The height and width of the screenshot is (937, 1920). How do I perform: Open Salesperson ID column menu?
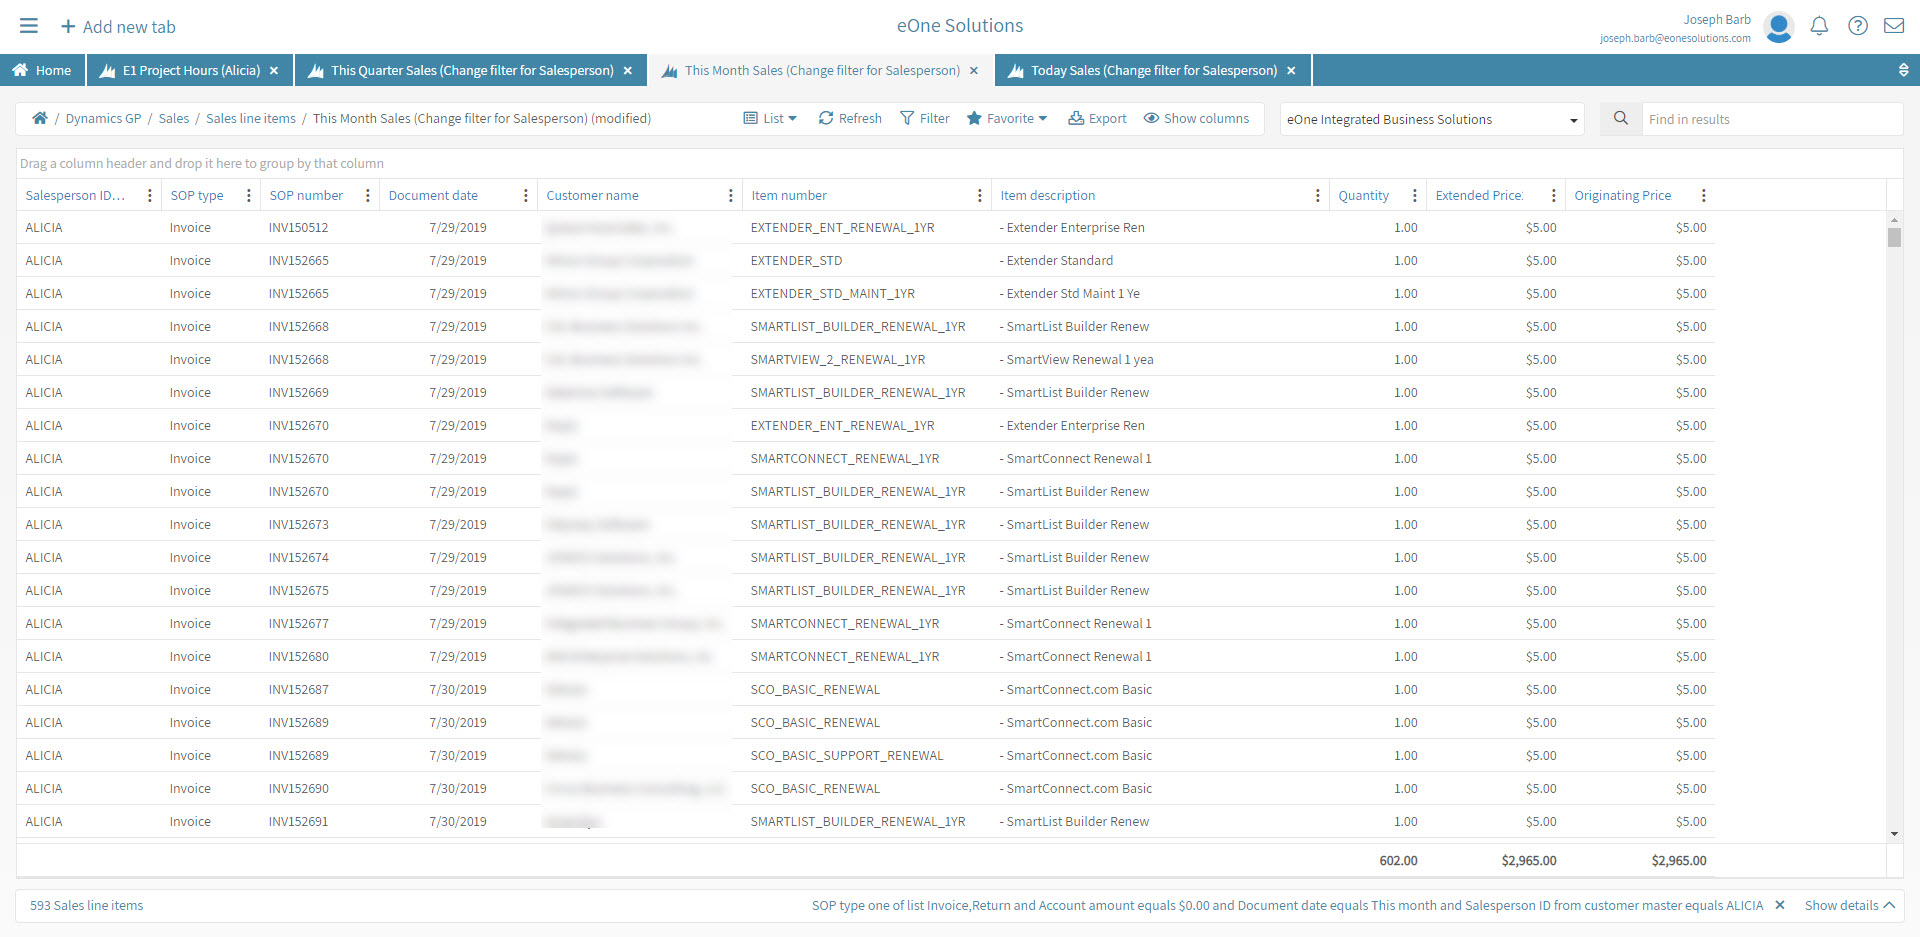pos(150,196)
